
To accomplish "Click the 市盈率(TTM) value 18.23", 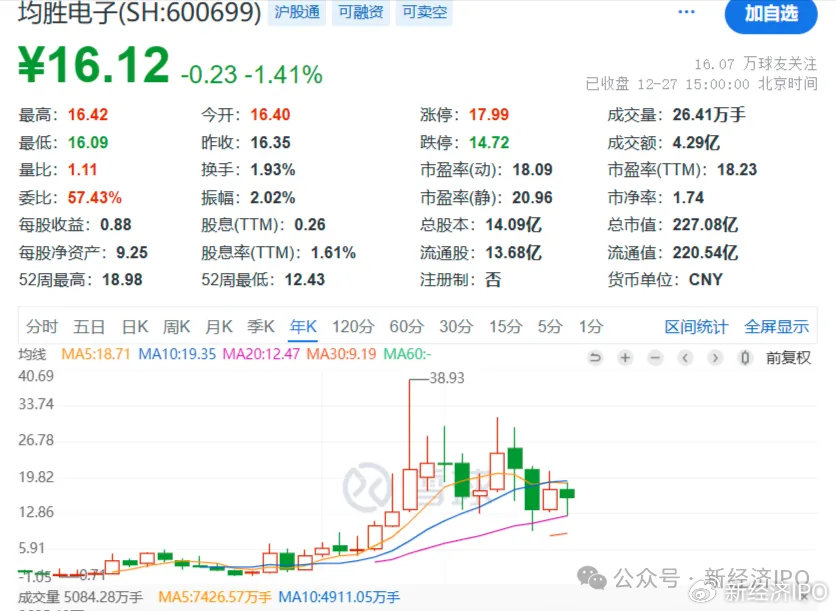I will (737, 170).
